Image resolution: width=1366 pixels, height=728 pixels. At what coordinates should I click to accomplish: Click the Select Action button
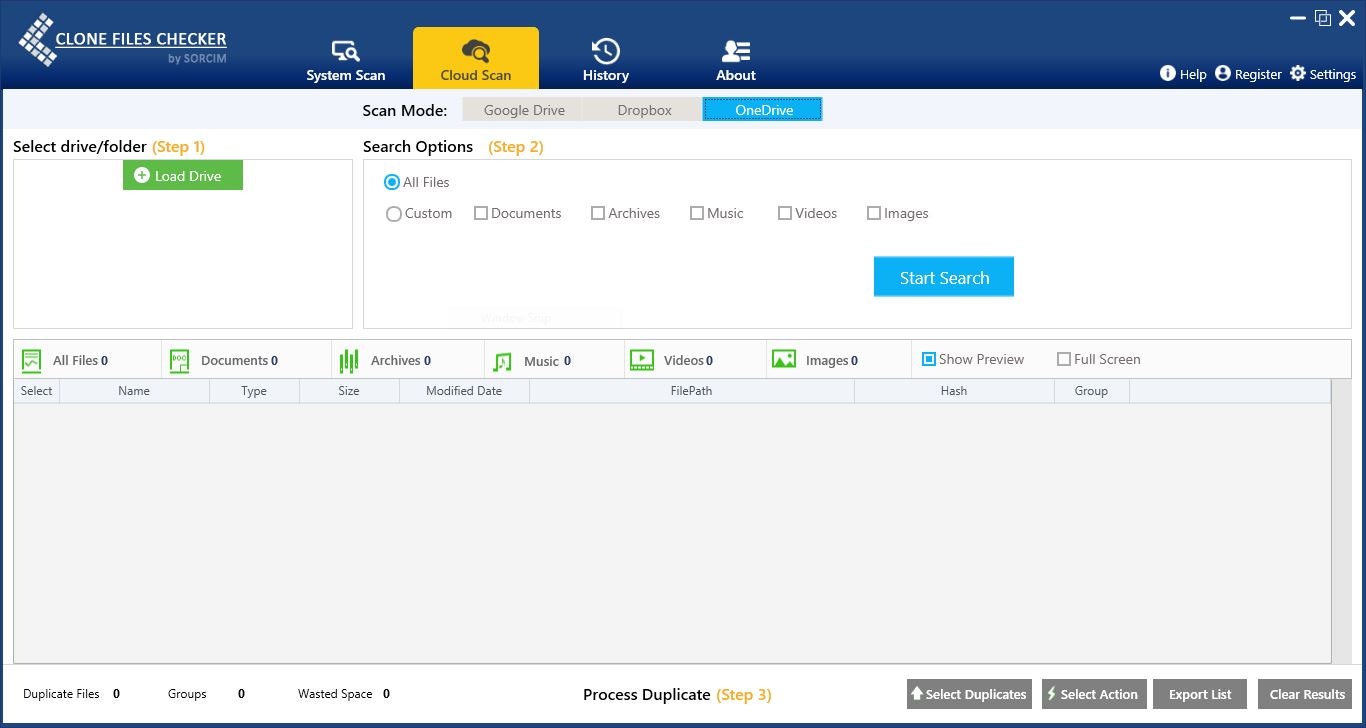[1093, 694]
